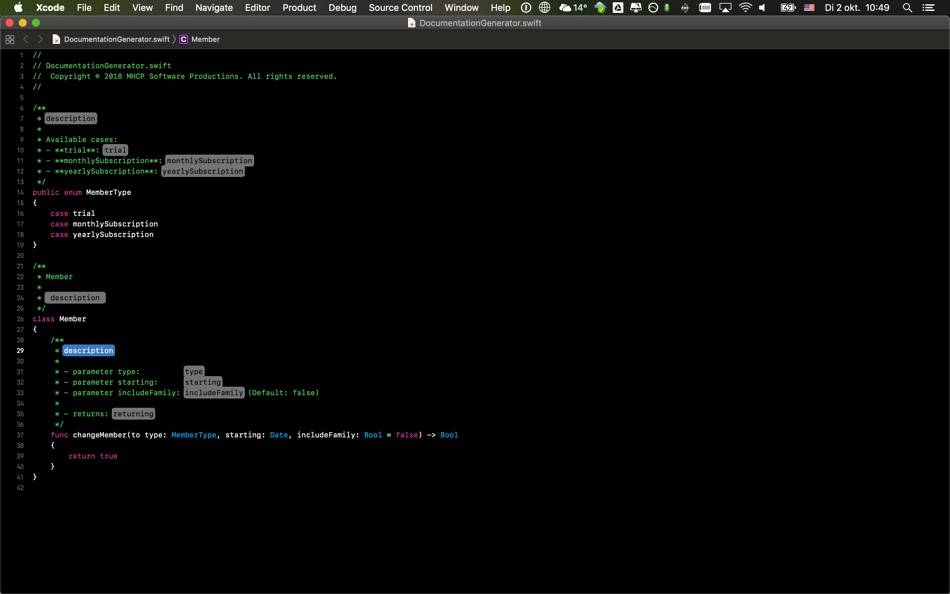Open the View menu

[142, 7]
